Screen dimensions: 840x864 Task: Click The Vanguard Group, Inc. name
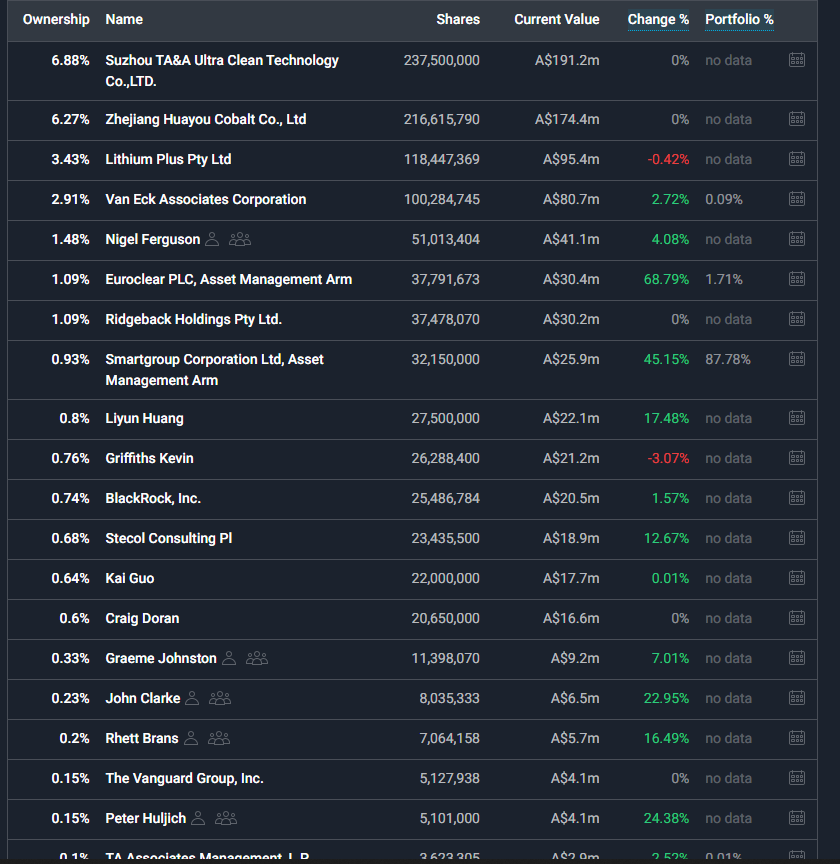tap(185, 778)
